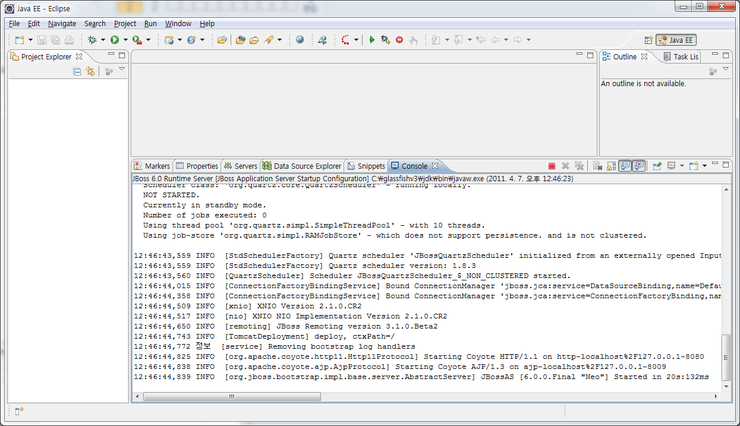Select the Java EE perspective button
Screen dimensions: 740x426
[676, 40]
